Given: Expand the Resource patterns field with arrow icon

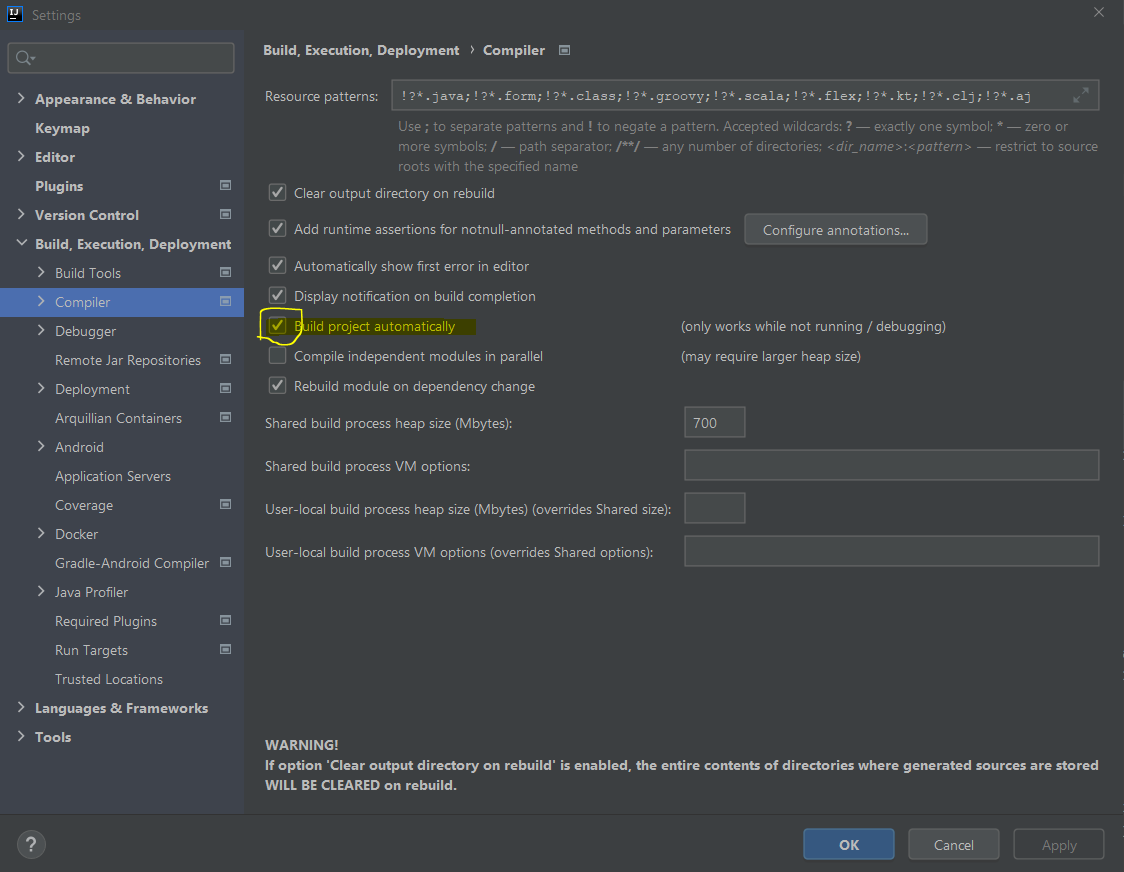Looking at the screenshot, I should [x=1081, y=95].
